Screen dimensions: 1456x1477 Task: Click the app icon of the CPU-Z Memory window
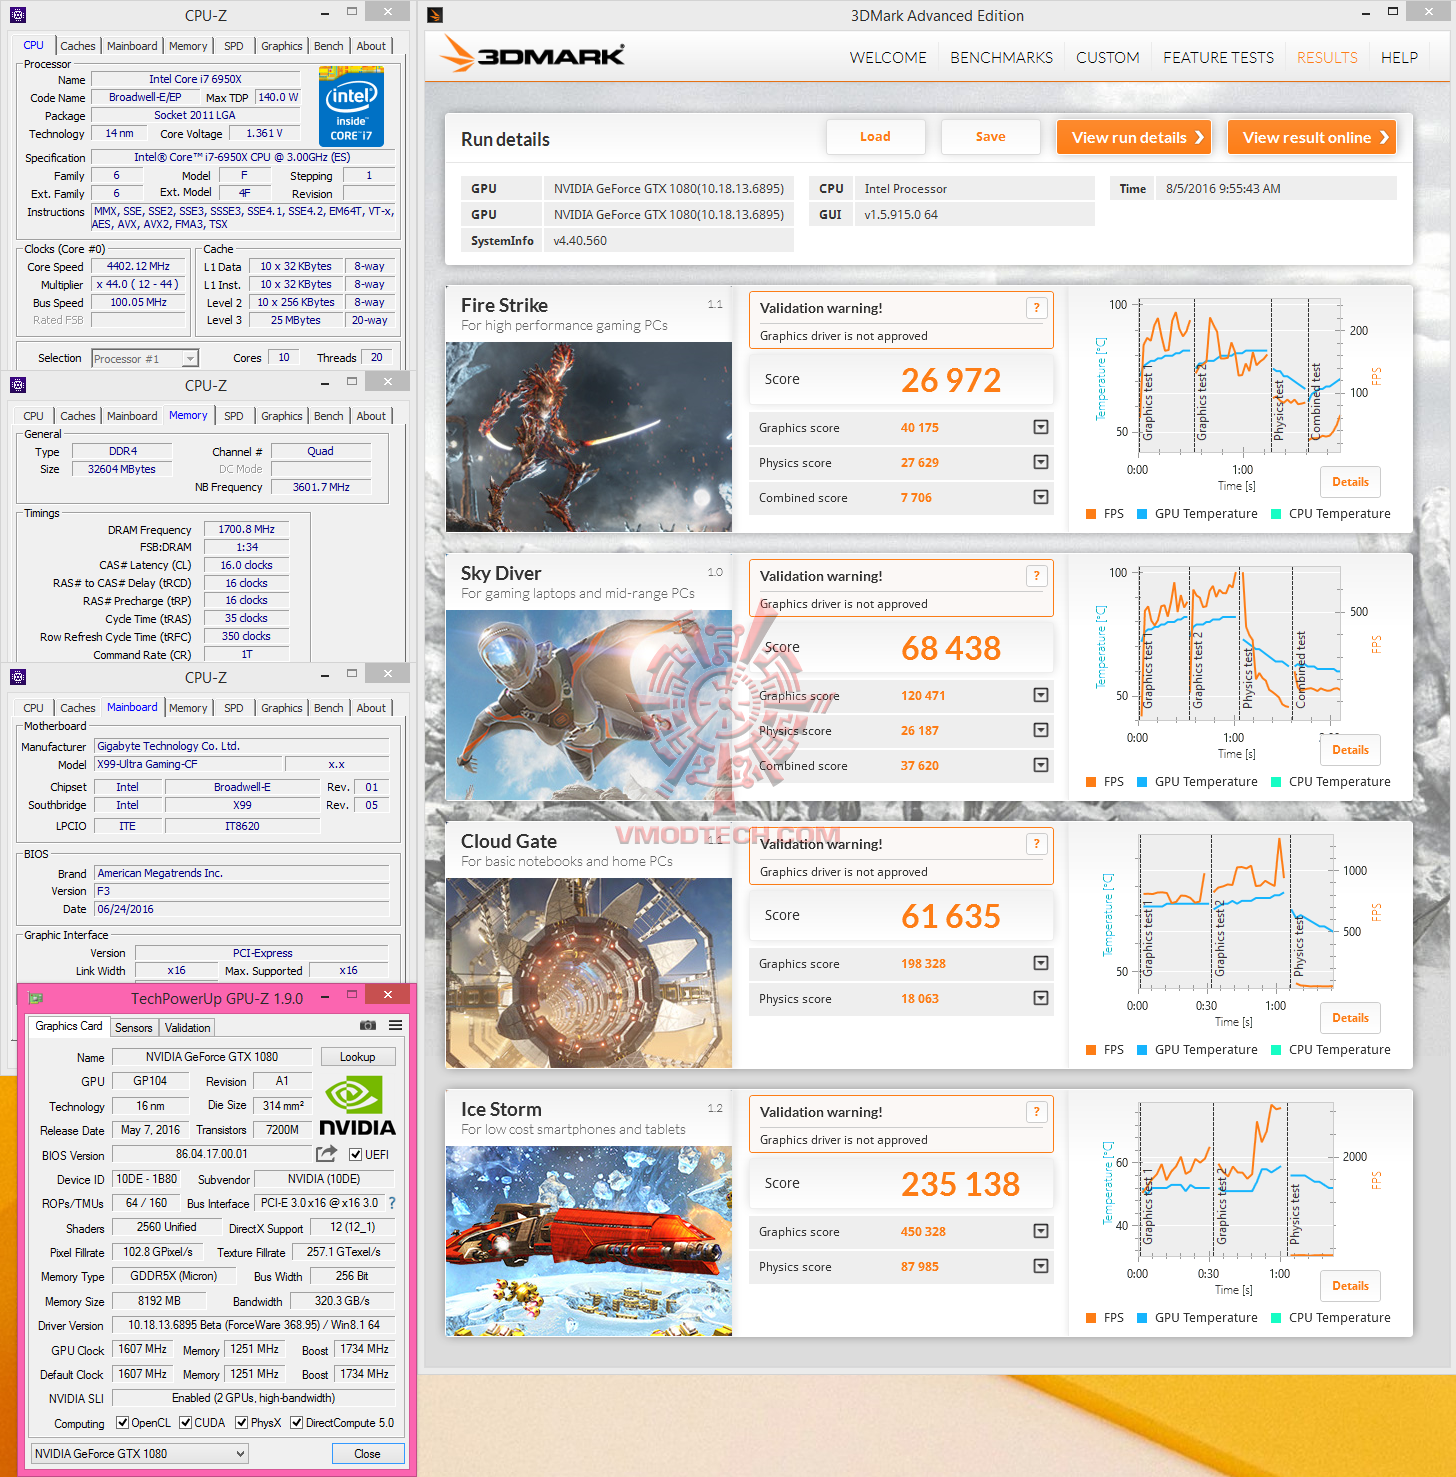click(x=18, y=385)
